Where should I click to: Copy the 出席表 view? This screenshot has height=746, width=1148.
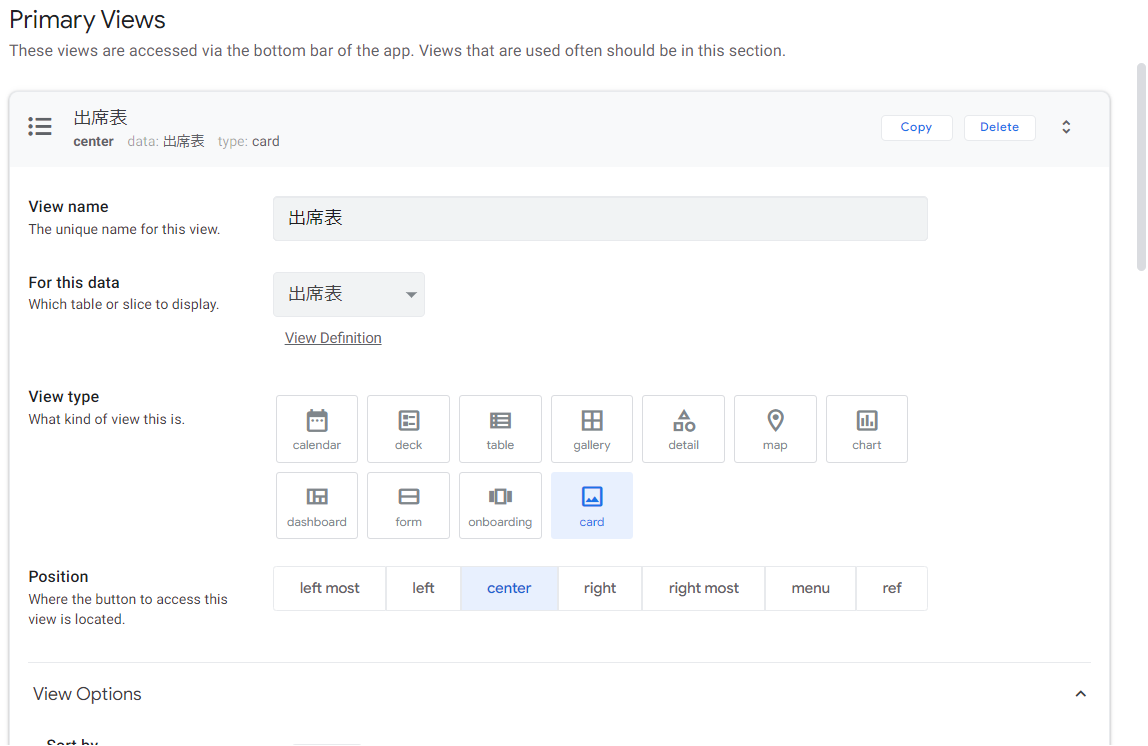[x=917, y=127]
